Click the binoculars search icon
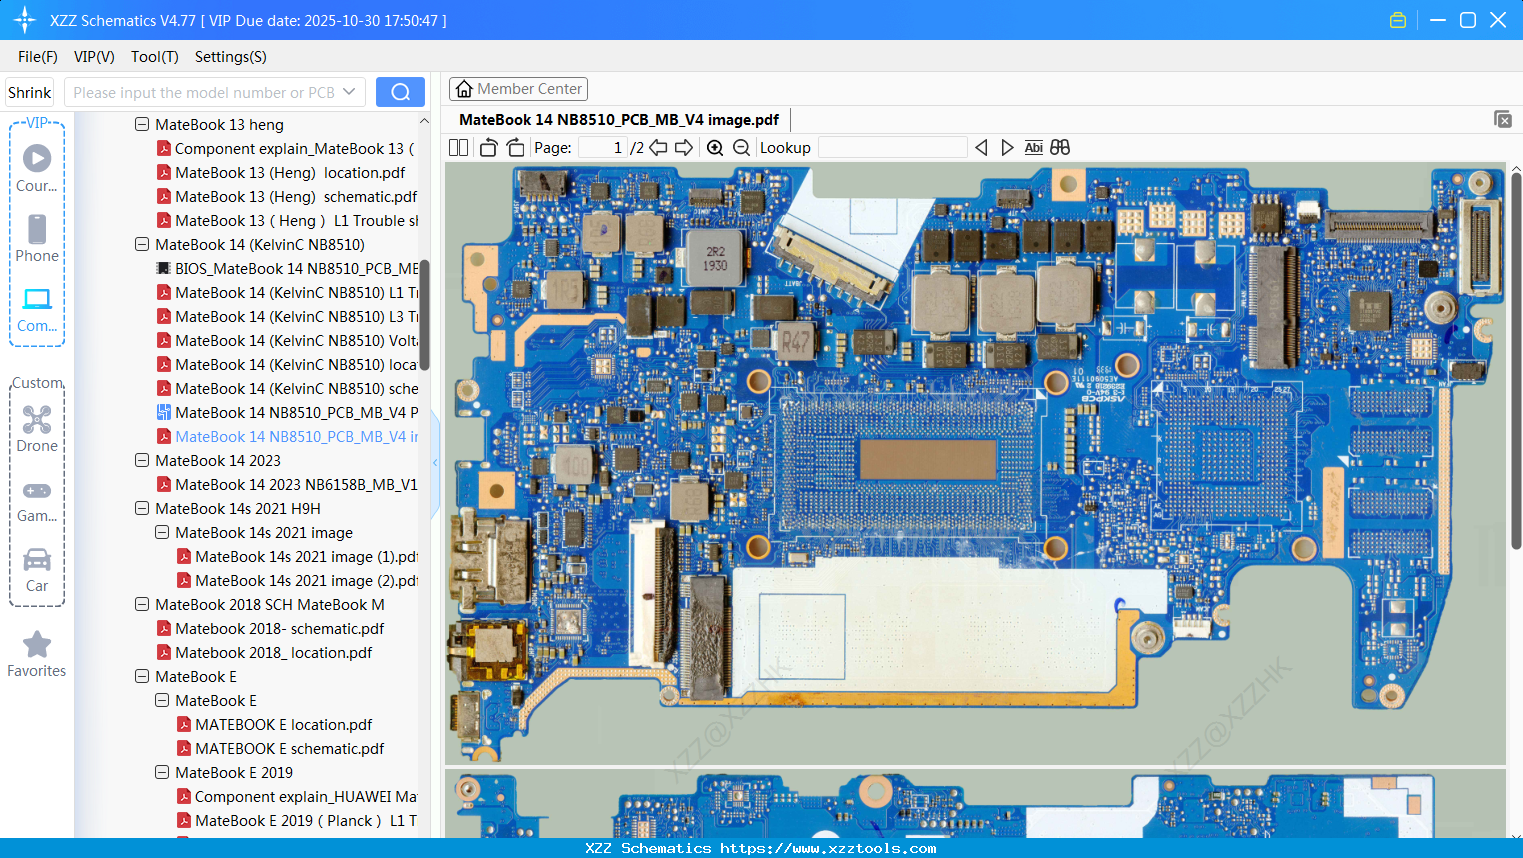Screen dimensions: 1523x858 (x=1060, y=148)
